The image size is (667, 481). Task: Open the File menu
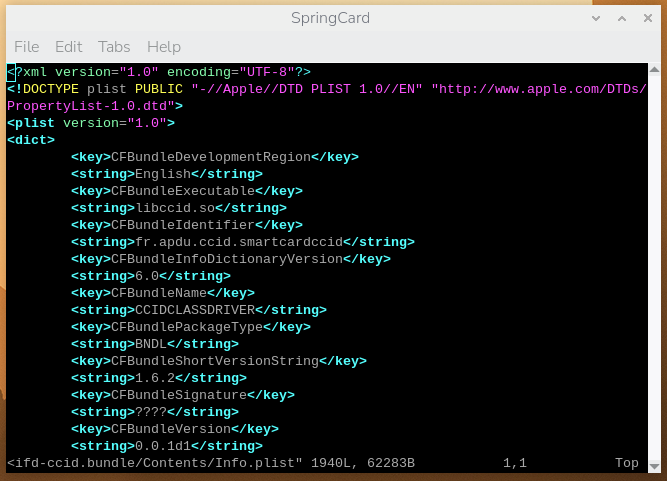pos(27,47)
